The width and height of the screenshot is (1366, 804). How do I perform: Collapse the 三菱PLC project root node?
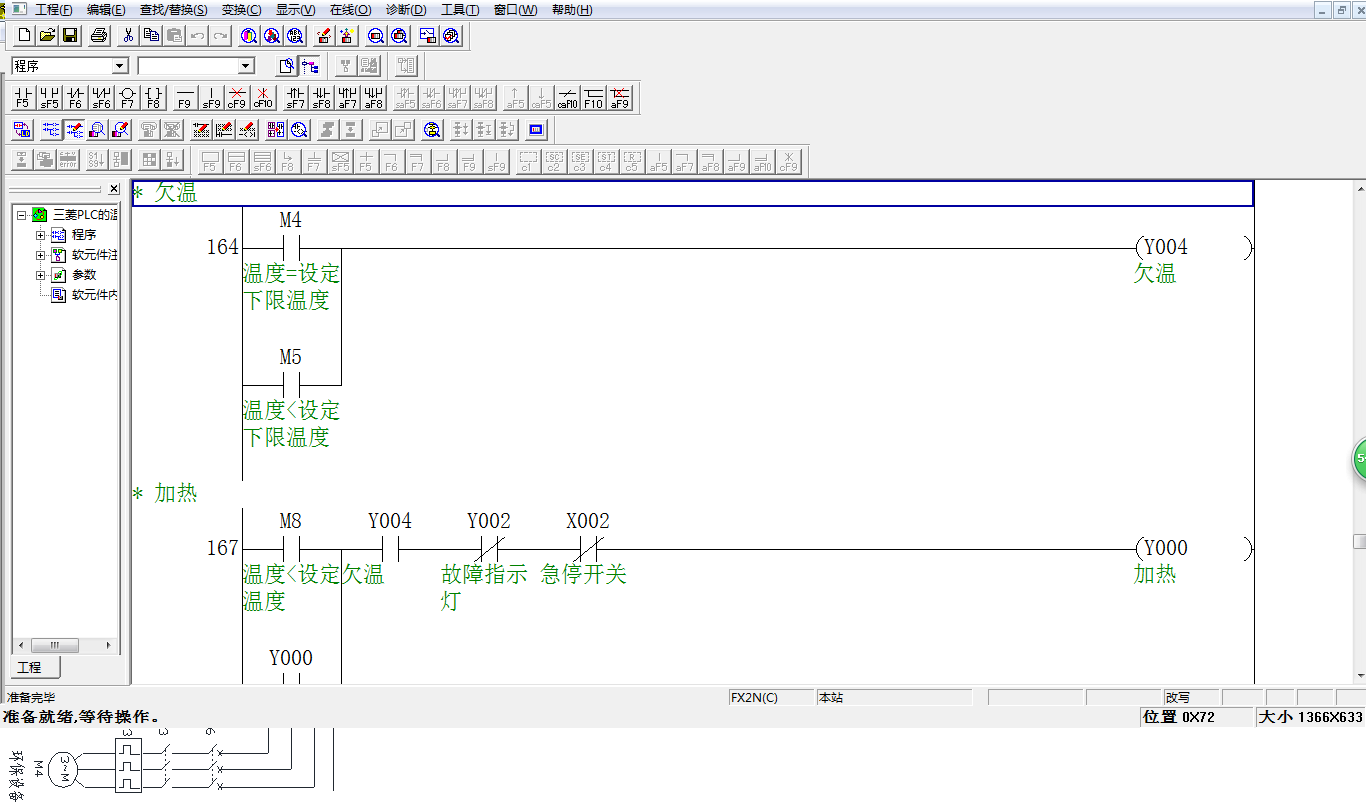pyautogui.click(x=21, y=214)
